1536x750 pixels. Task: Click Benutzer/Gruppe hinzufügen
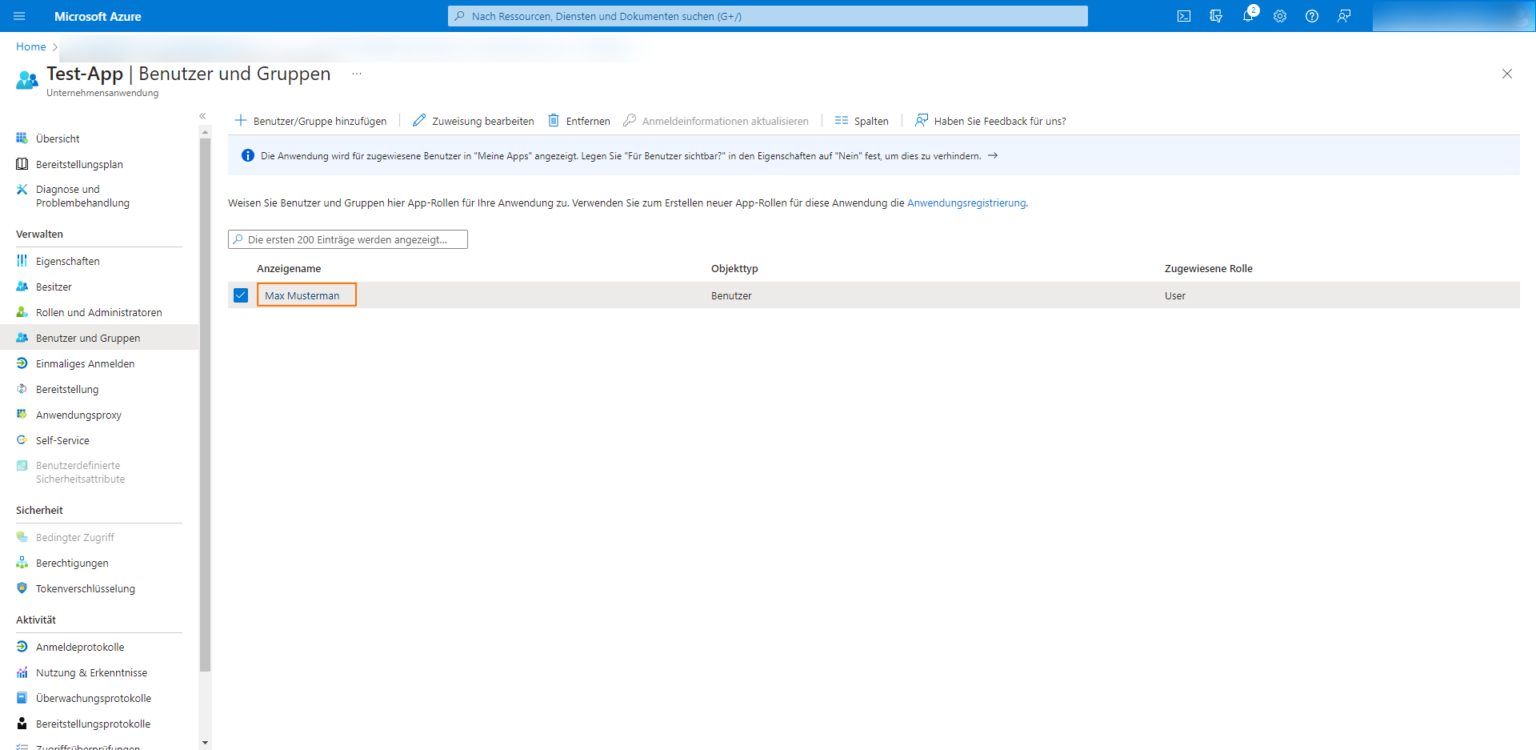(x=313, y=120)
